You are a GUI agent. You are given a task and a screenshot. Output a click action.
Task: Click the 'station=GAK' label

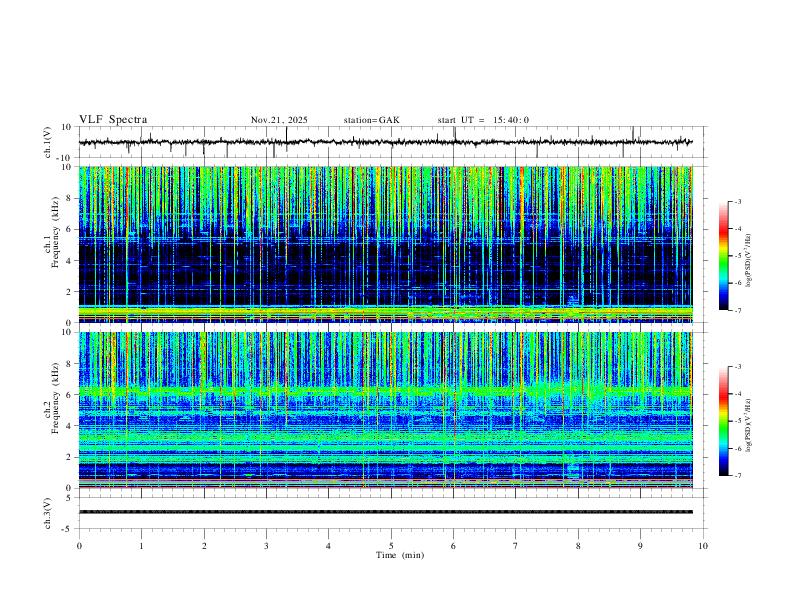[x=371, y=120]
